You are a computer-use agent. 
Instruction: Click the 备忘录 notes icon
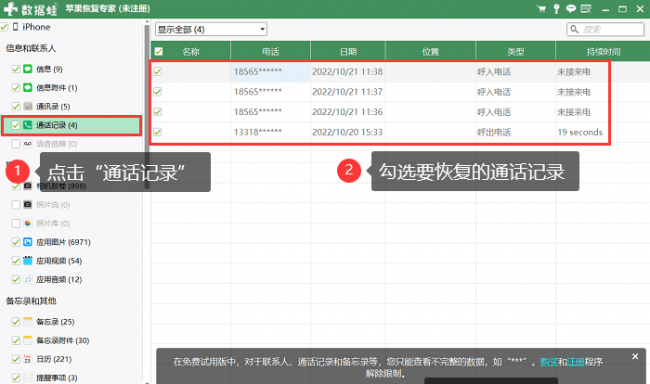28,321
